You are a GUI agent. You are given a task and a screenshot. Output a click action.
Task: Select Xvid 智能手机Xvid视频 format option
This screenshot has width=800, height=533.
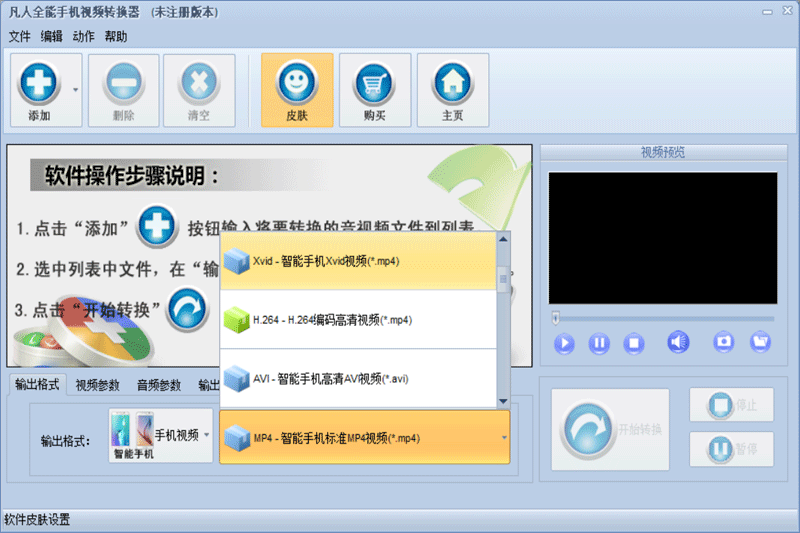pyautogui.click(x=358, y=261)
